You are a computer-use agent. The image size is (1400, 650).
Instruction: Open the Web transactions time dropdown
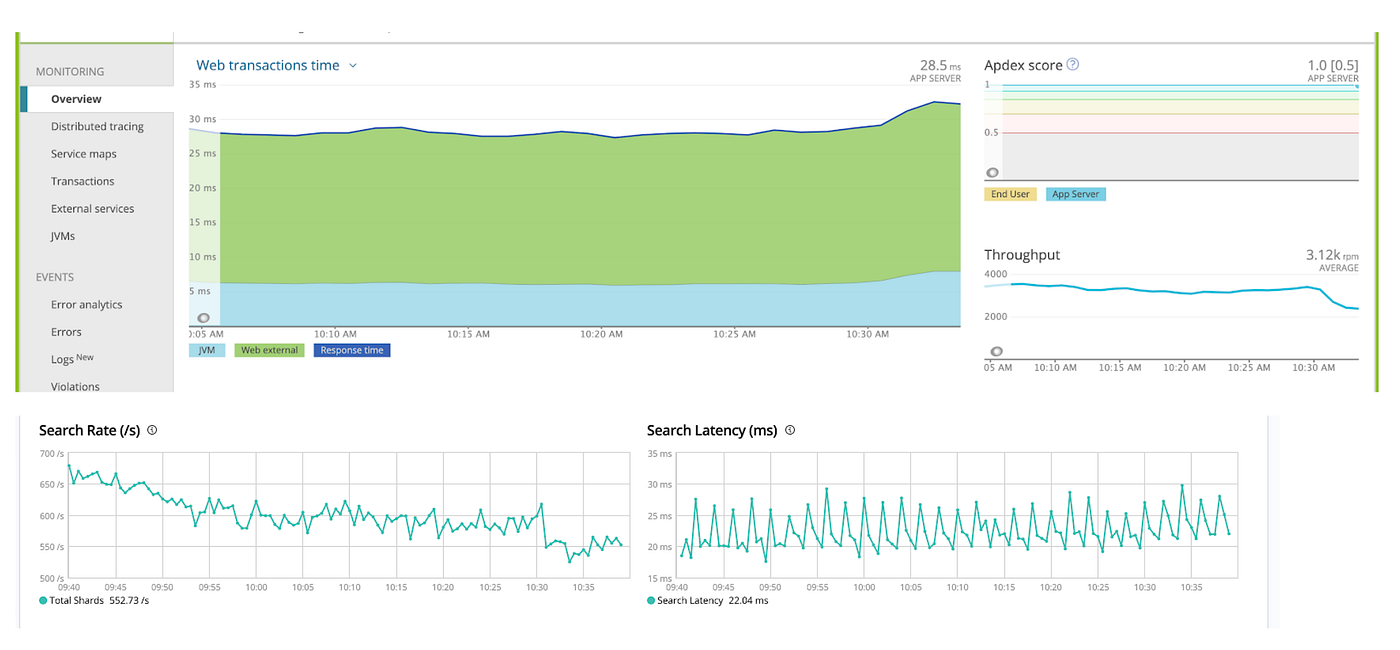point(276,65)
